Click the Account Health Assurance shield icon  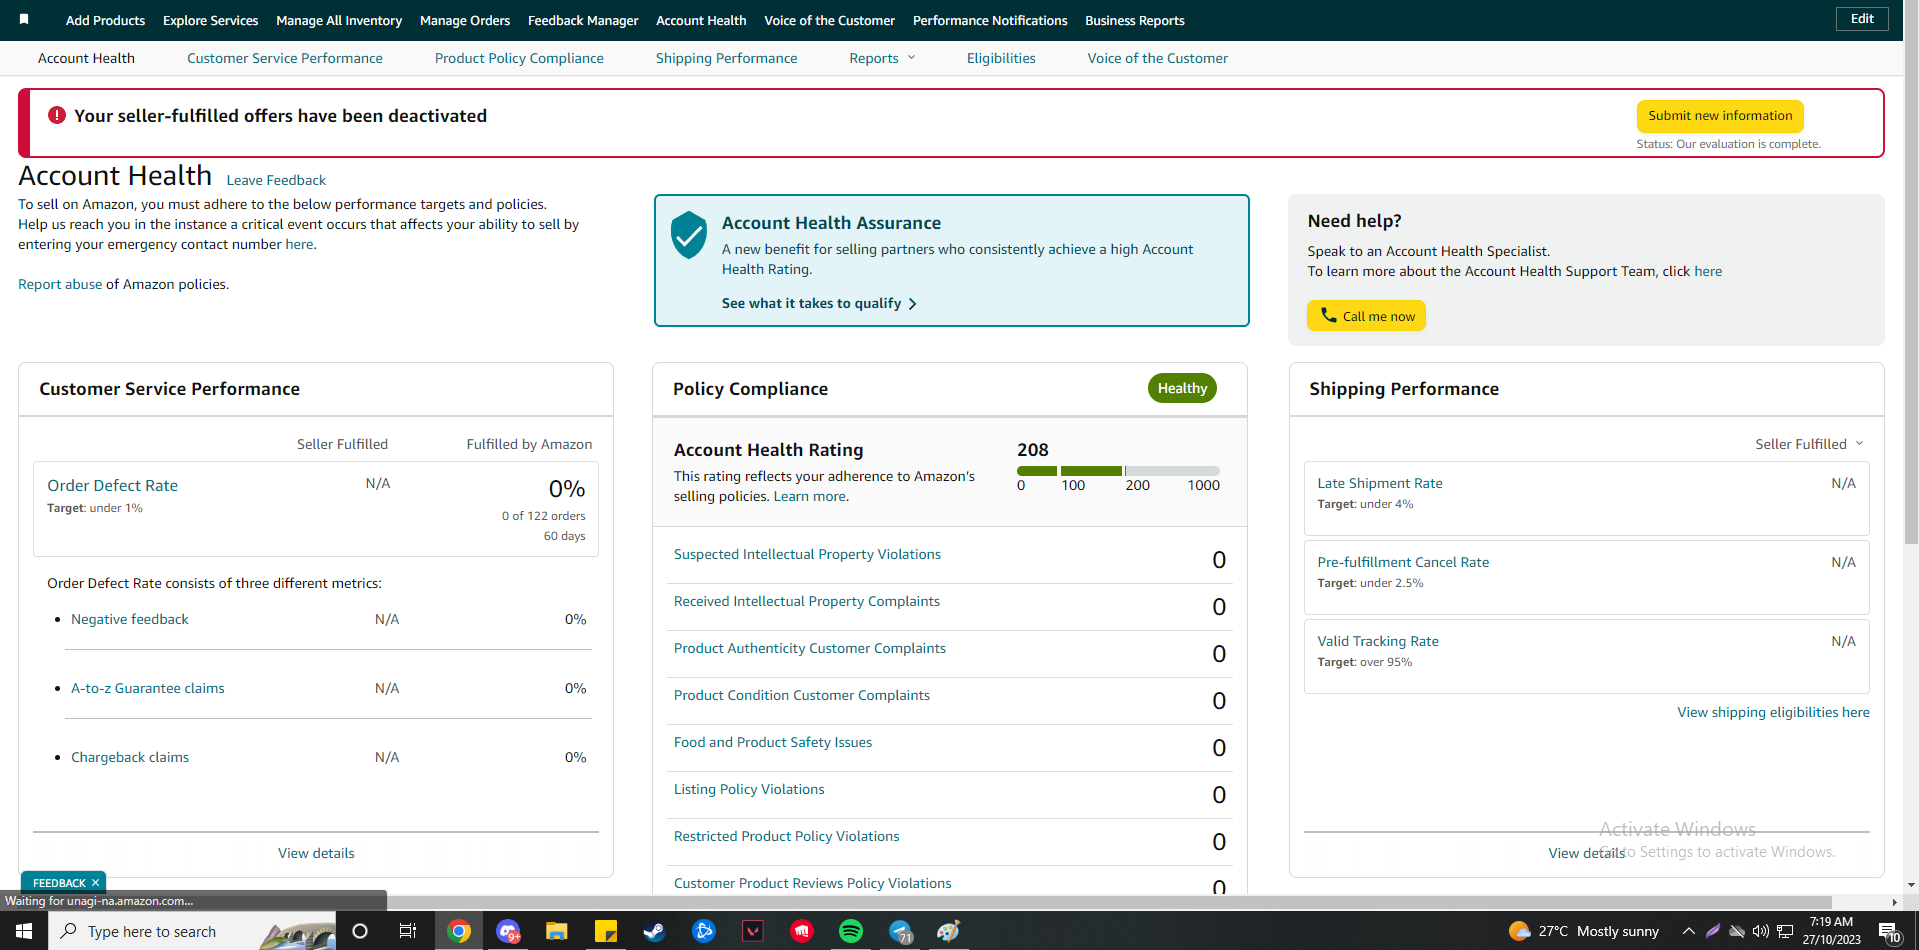(x=689, y=235)
